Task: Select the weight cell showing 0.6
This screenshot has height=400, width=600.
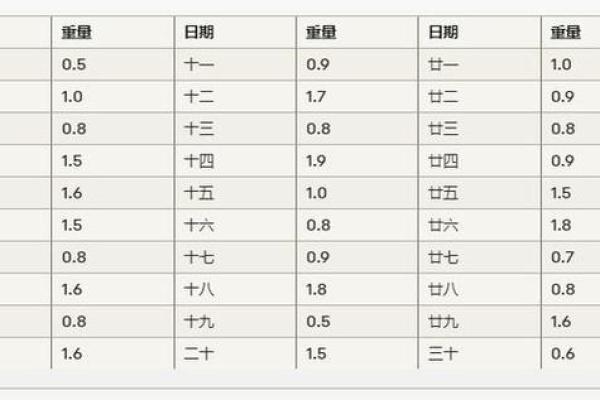Action: 562,354
